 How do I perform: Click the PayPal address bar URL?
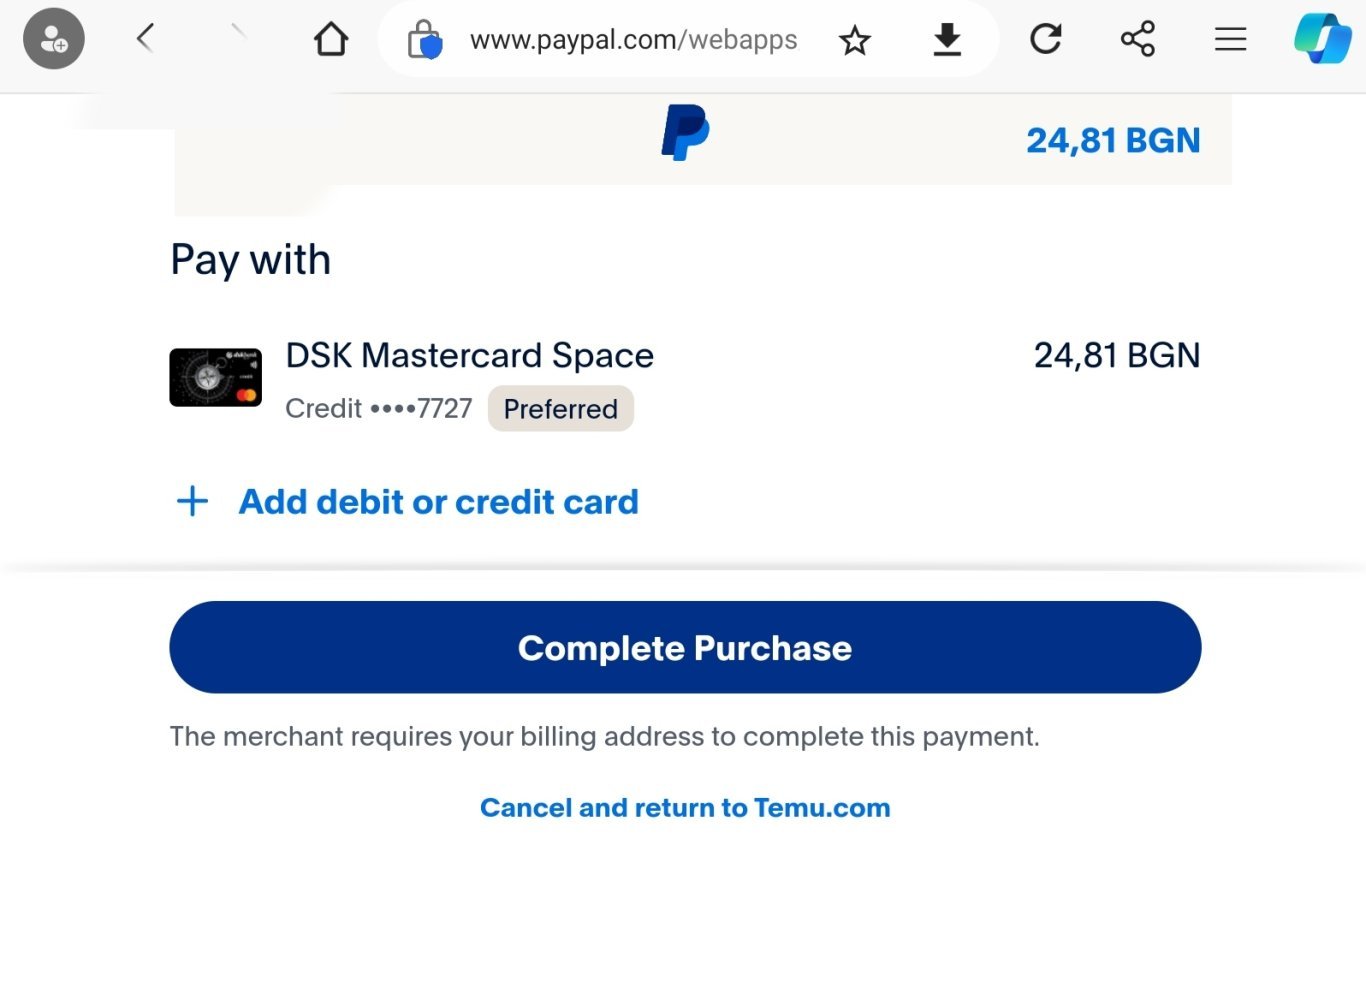(x=633, y=40)
